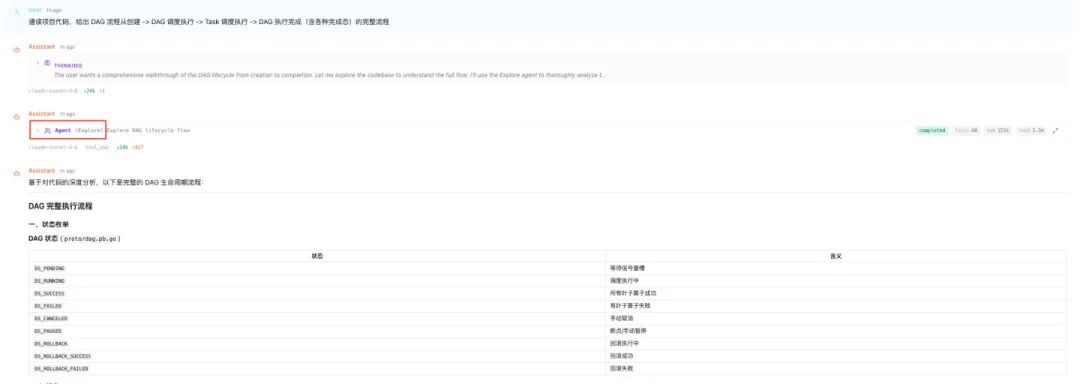
Task: Click the green completed status badge
Action: point(932,130)
